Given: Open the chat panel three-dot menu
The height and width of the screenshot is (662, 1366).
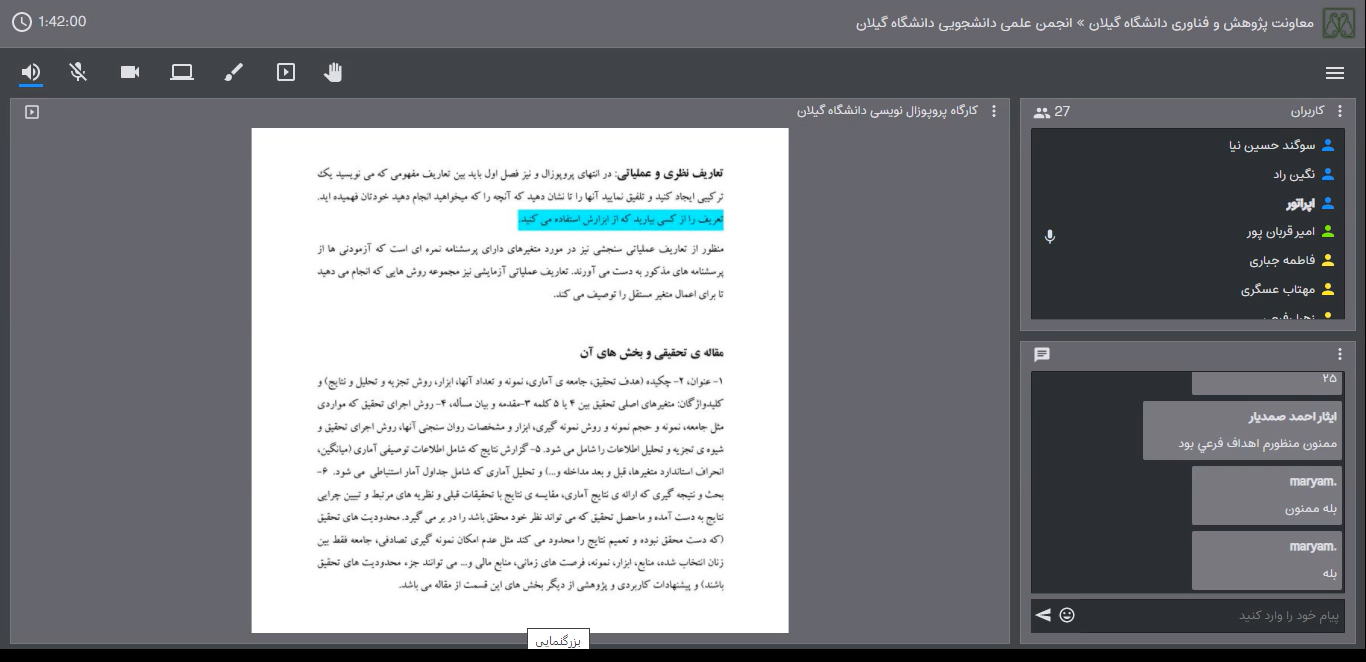Looking at the screenshot, I should coord(1340,355).
